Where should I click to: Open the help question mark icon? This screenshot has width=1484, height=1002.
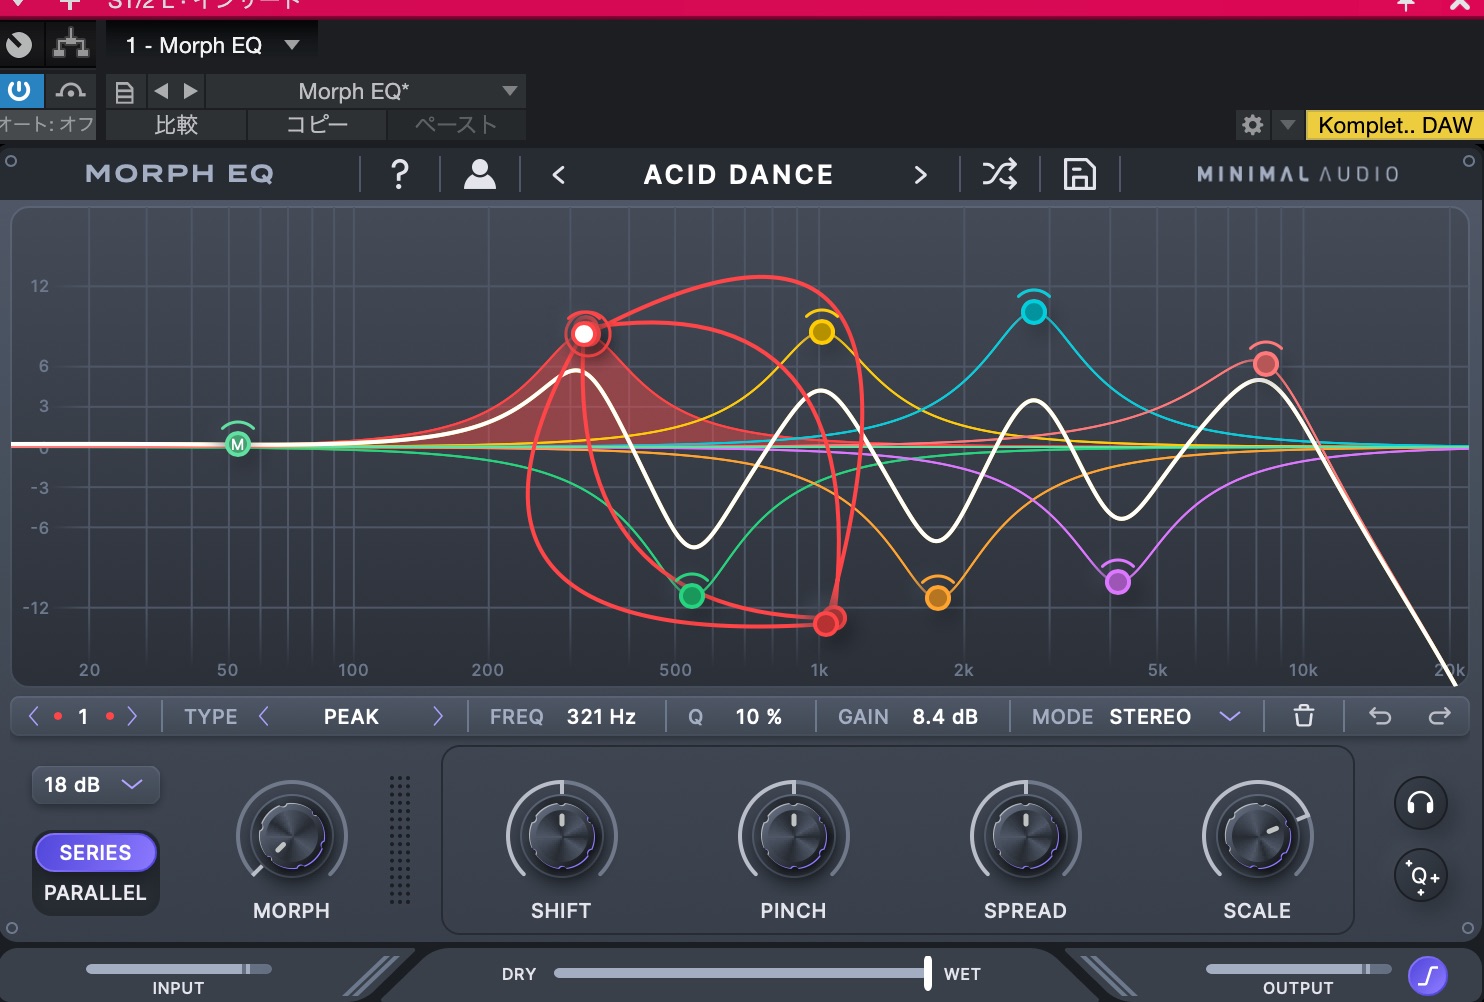(399, 174)
